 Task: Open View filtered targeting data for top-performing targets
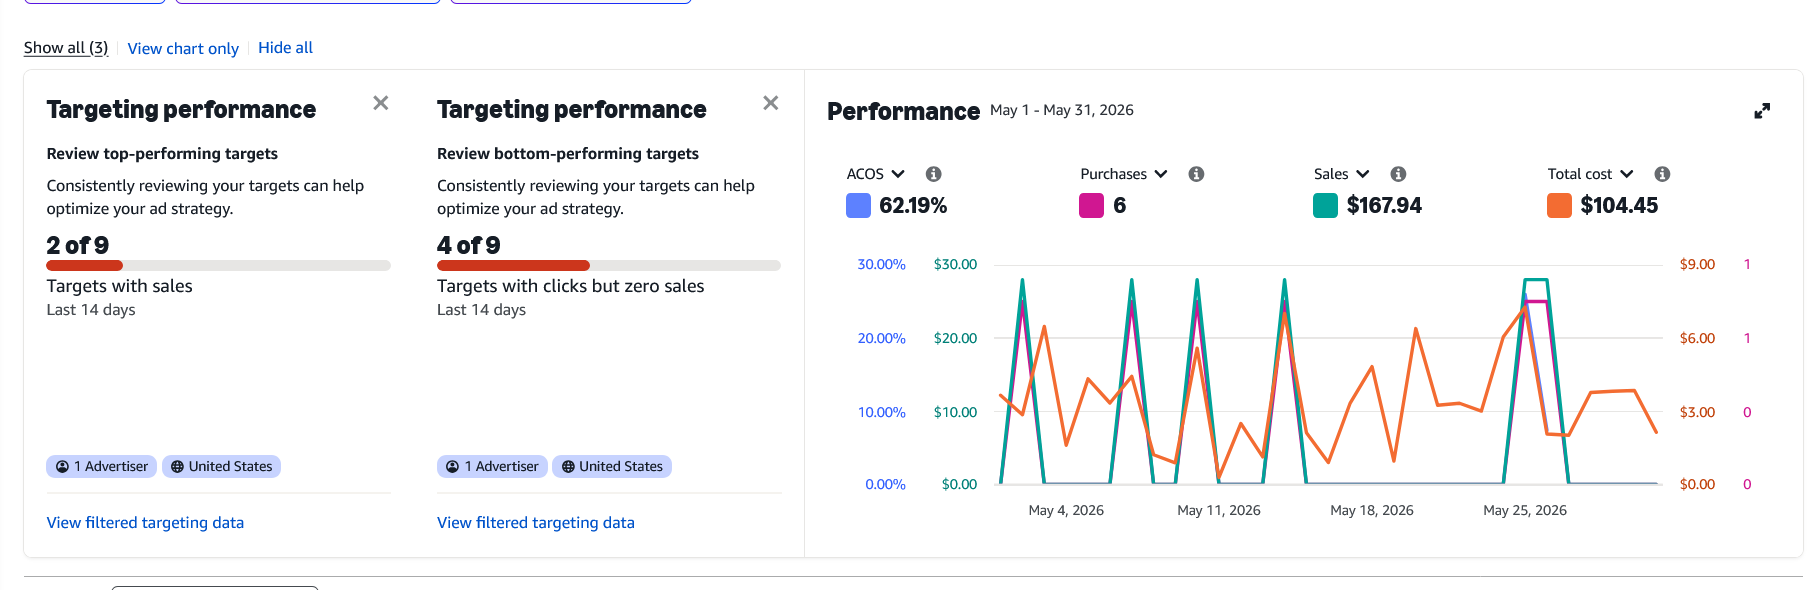point(145,522)
